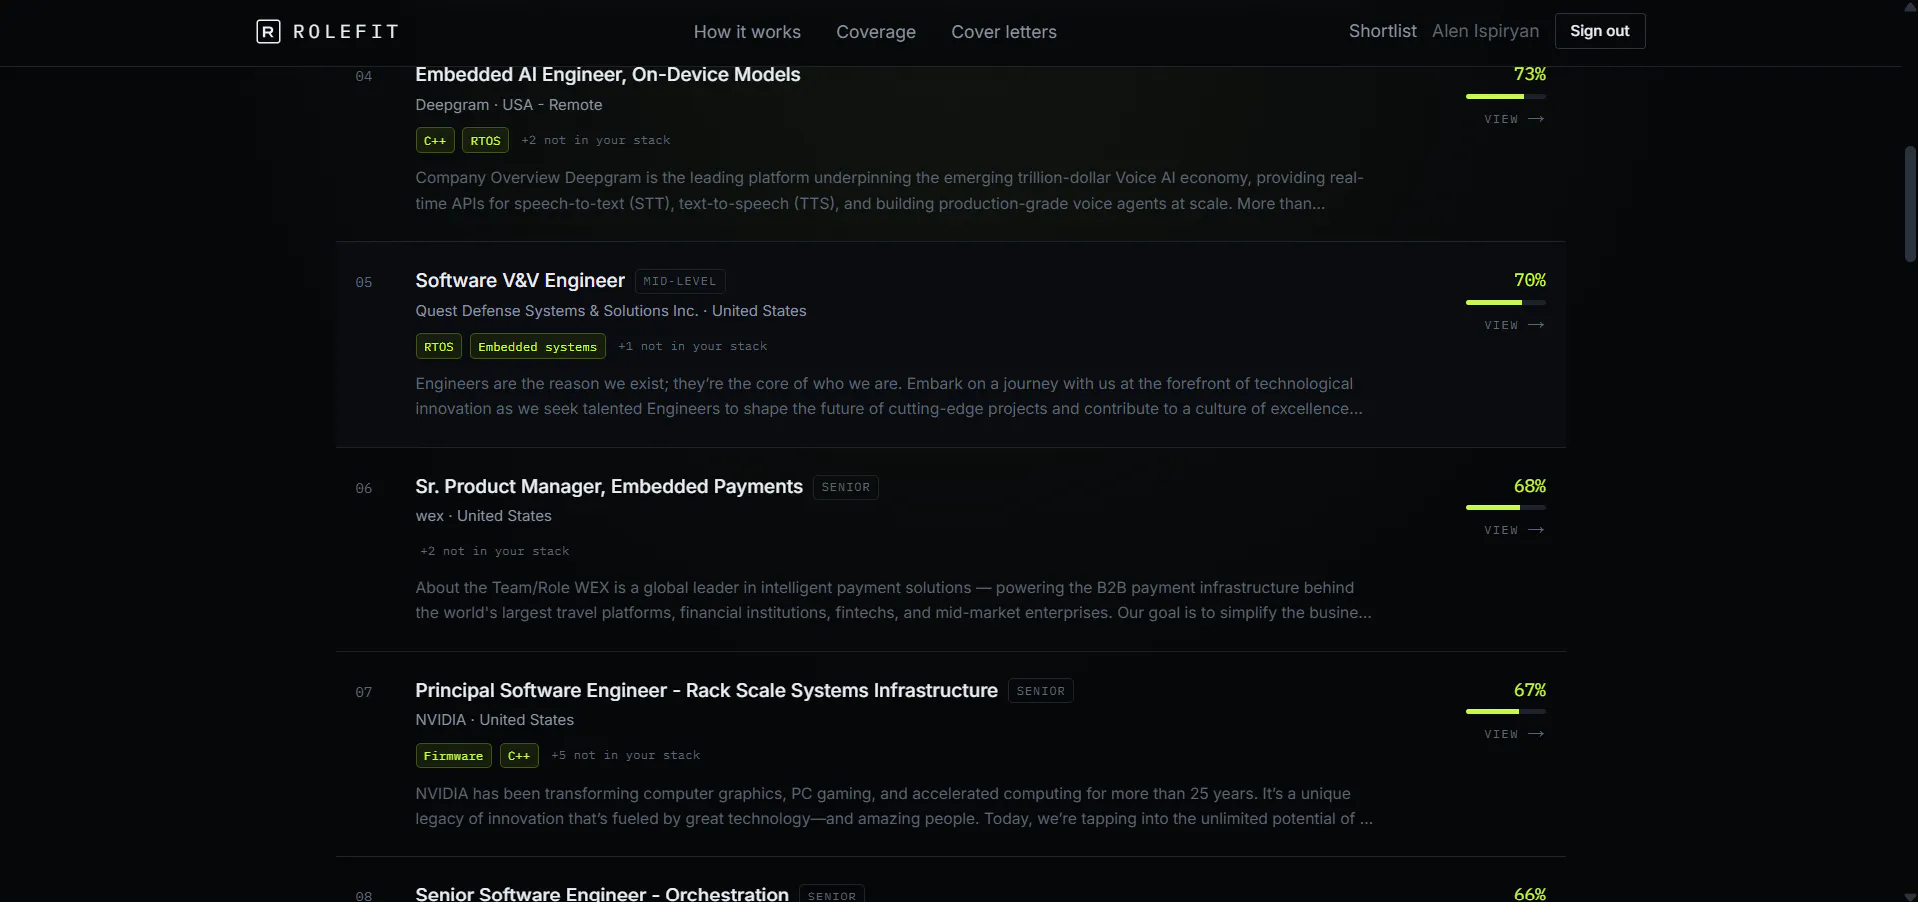This screenshot has height=902, width=1918.
Task: Click the Firmware skill tag on NVIDIA job
Action: click(453, 756)
